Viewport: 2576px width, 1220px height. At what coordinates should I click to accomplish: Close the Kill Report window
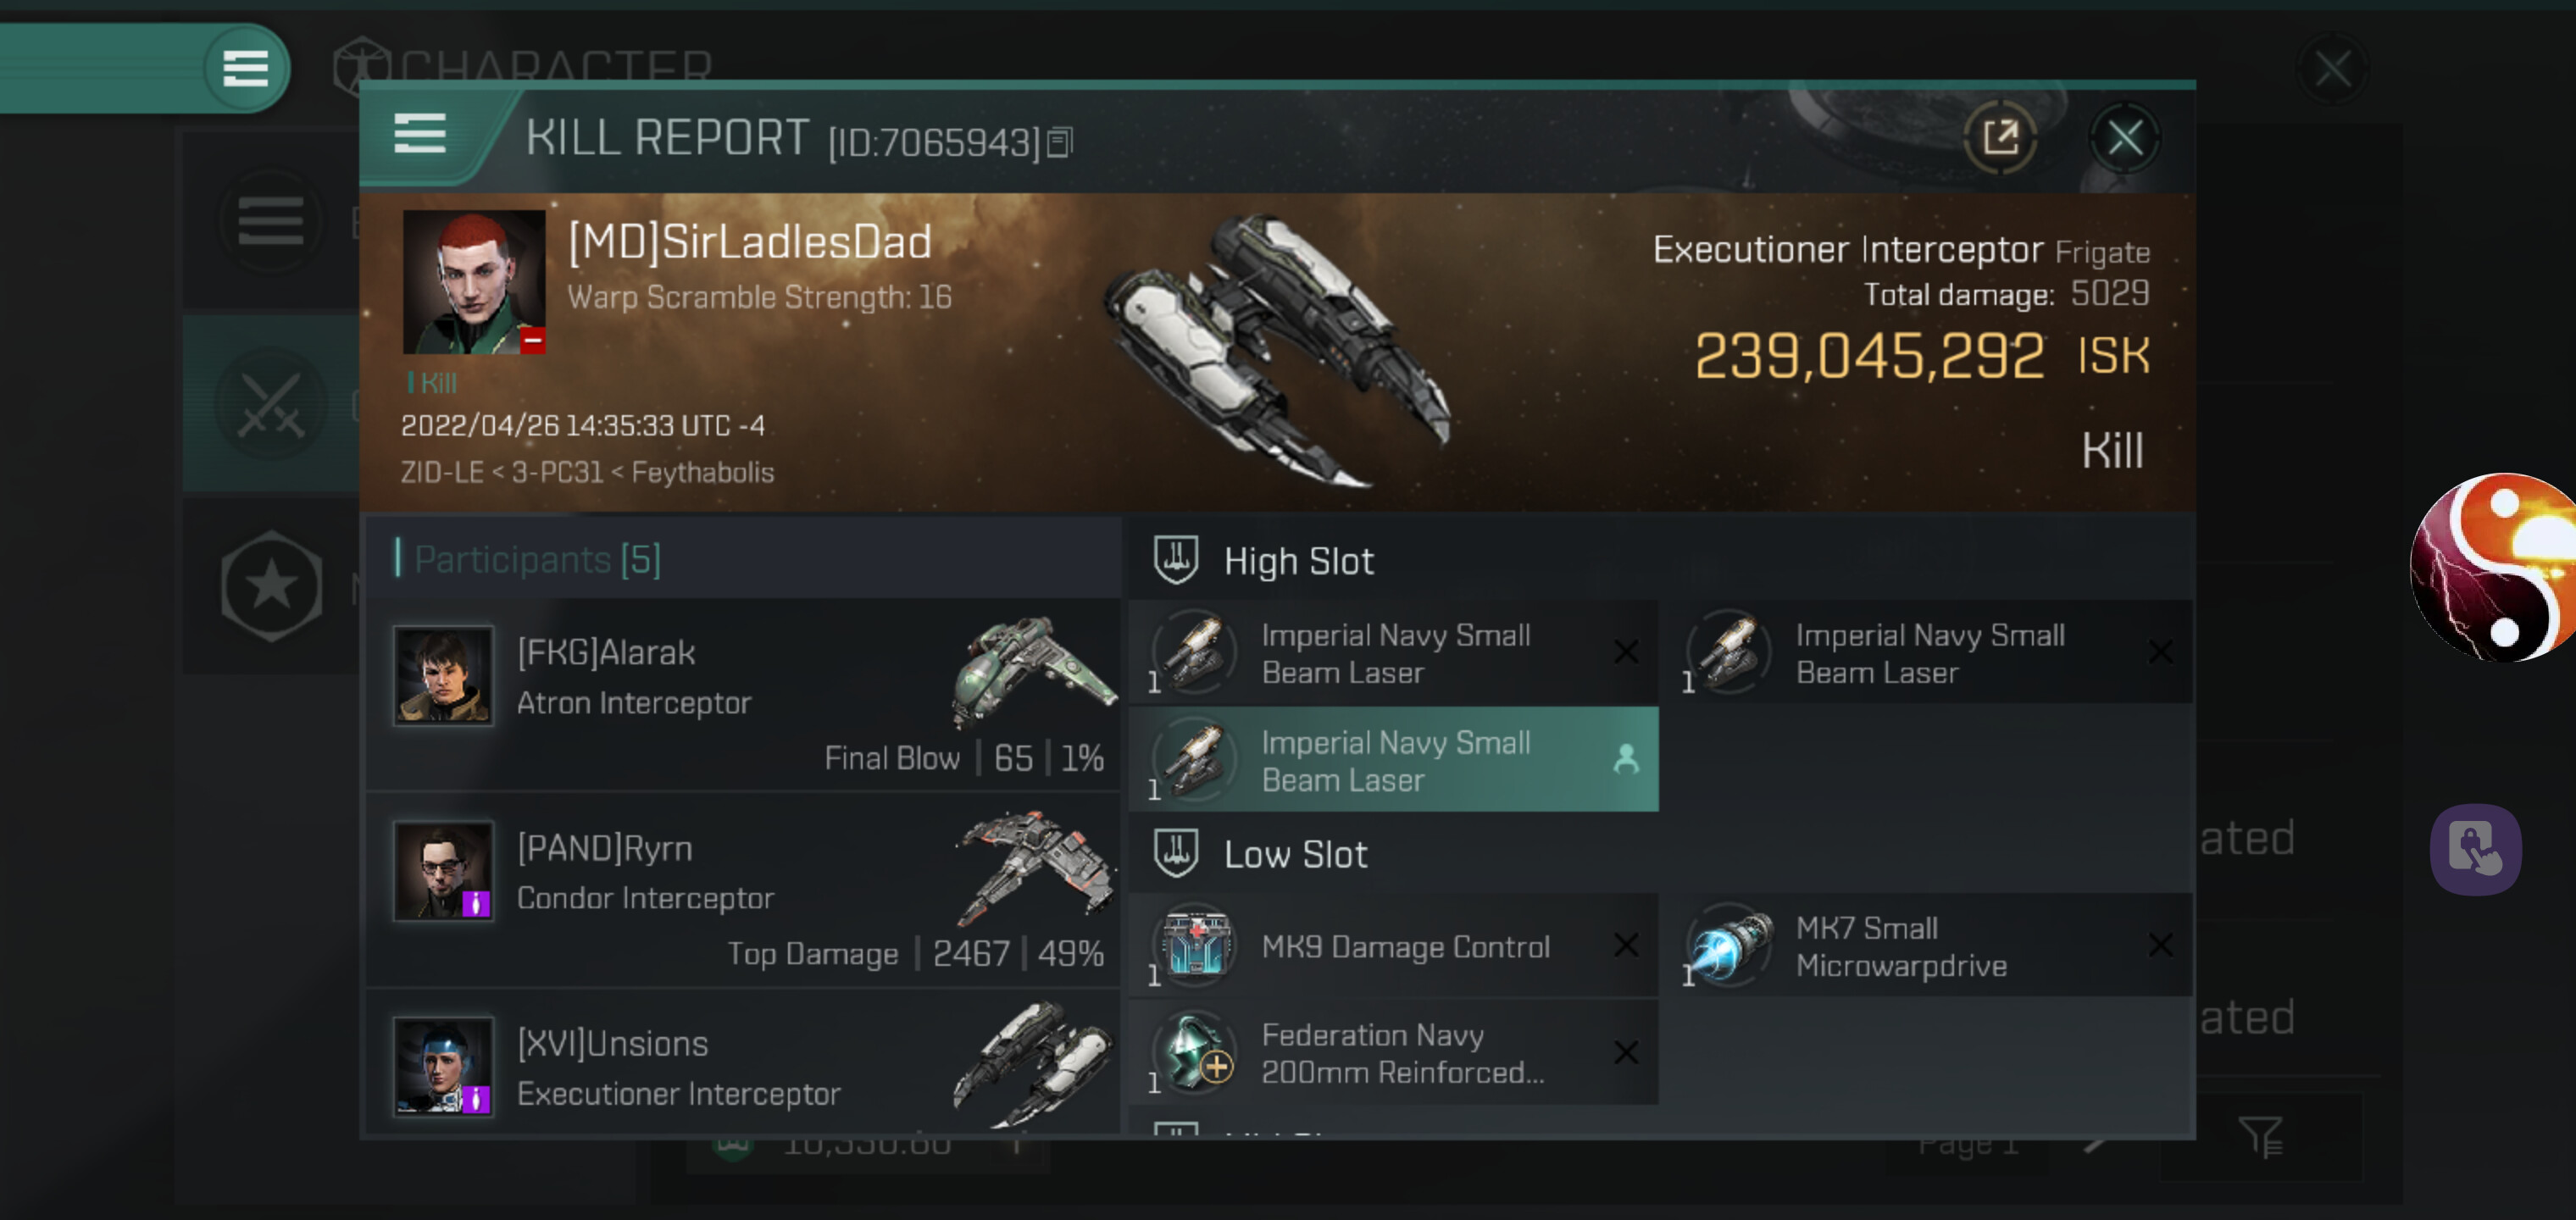pyautogui.click(x=2124, y=137)
